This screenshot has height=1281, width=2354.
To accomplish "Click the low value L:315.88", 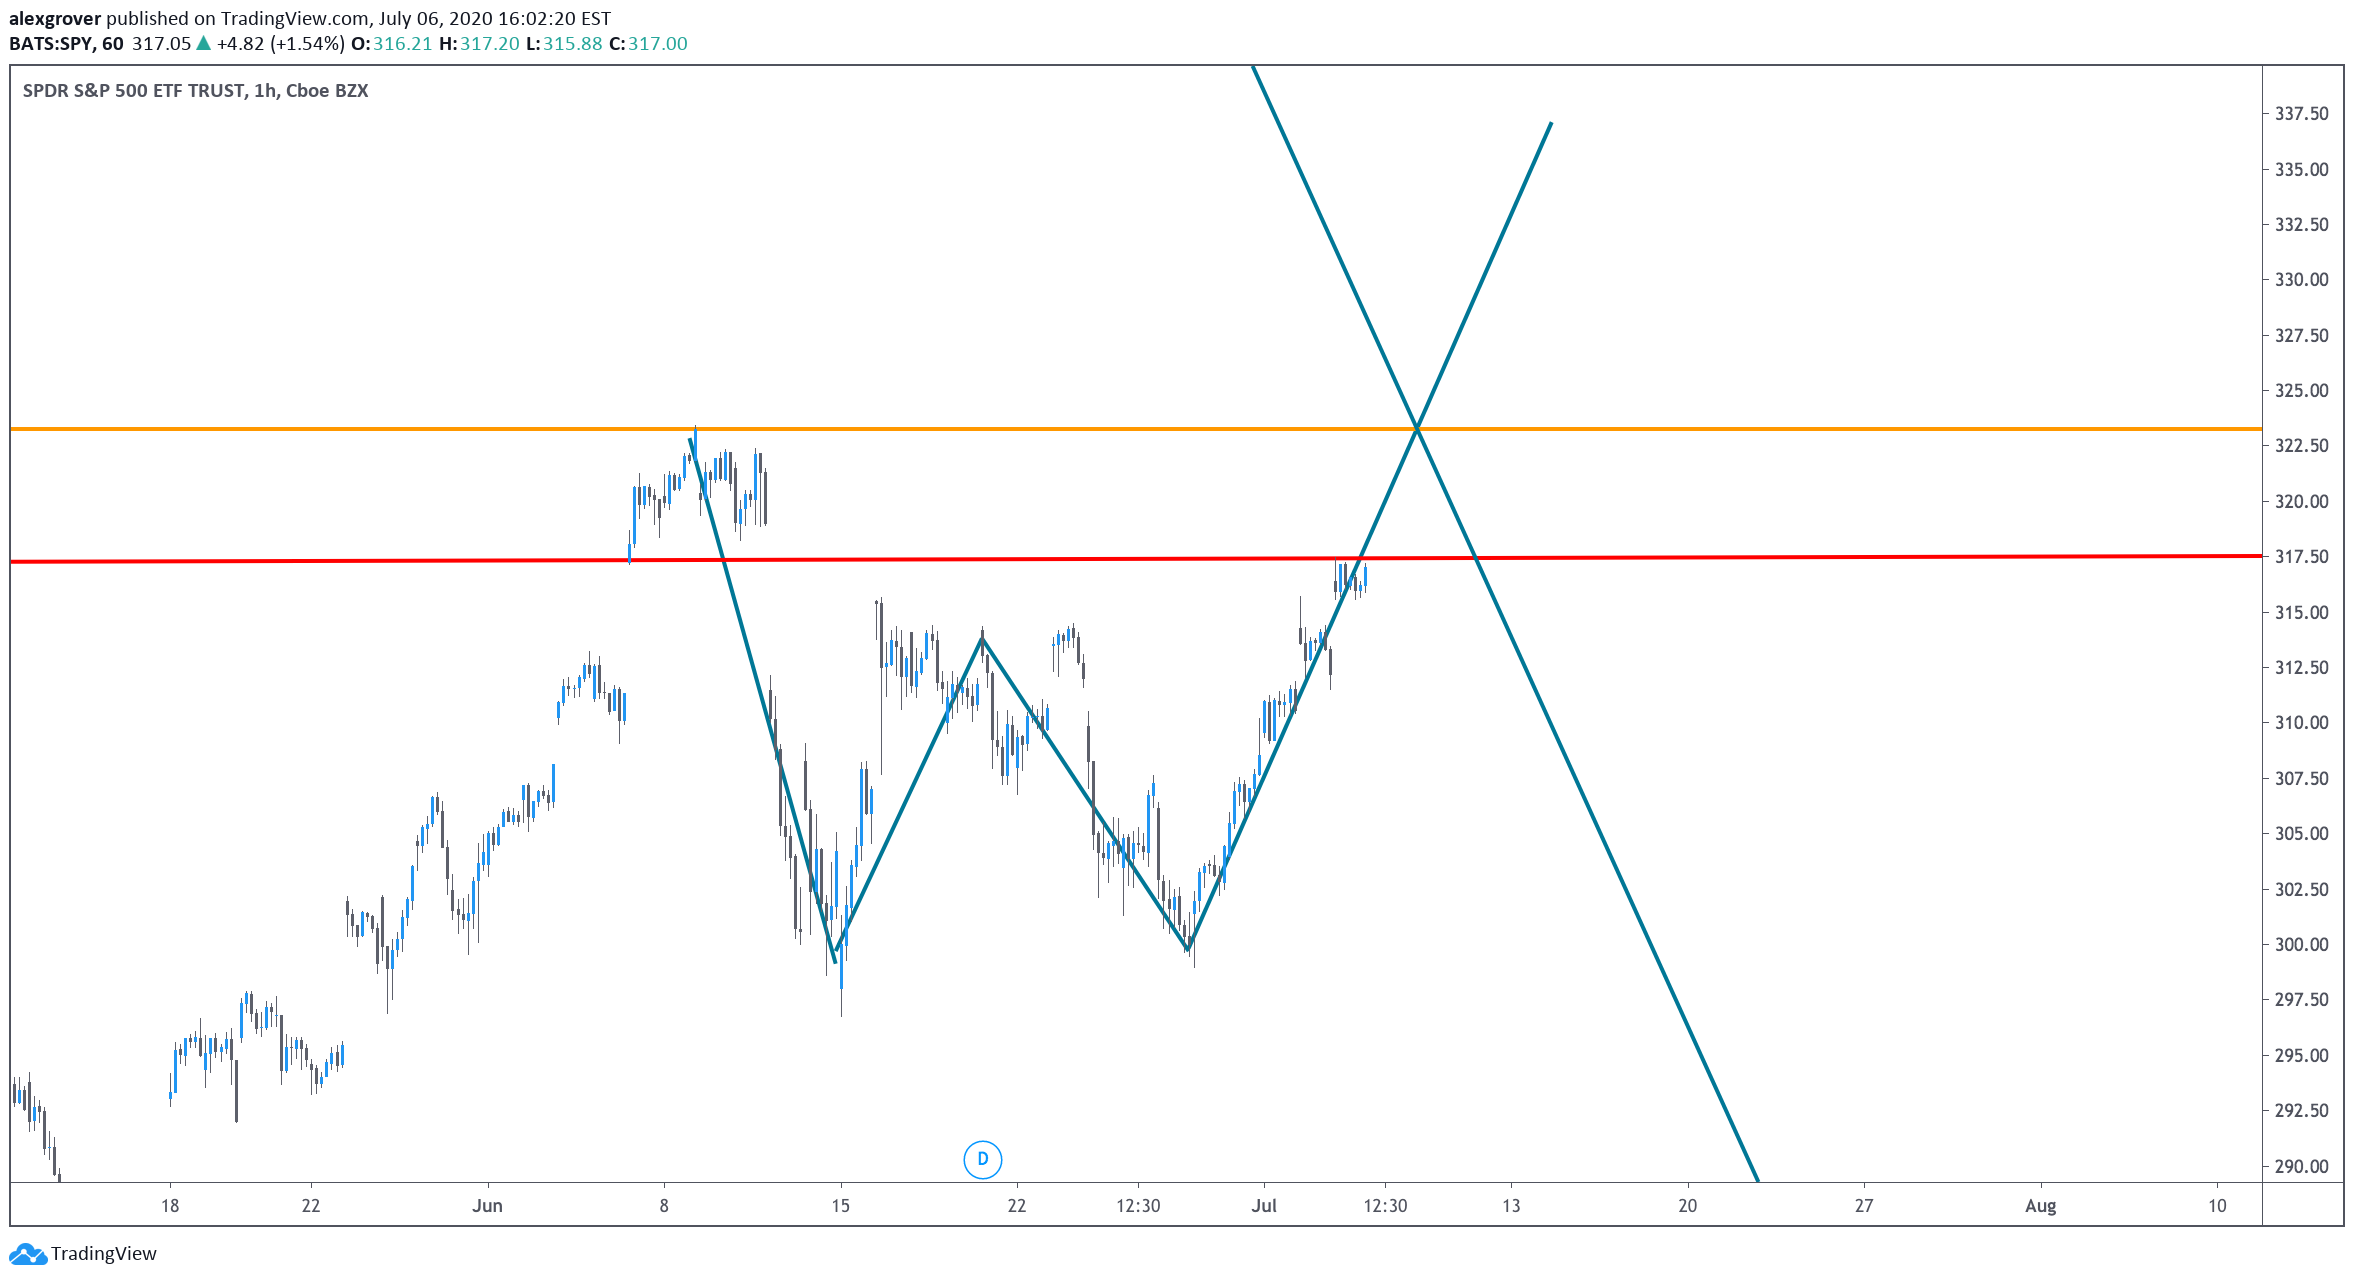I will tap(564, 43).
